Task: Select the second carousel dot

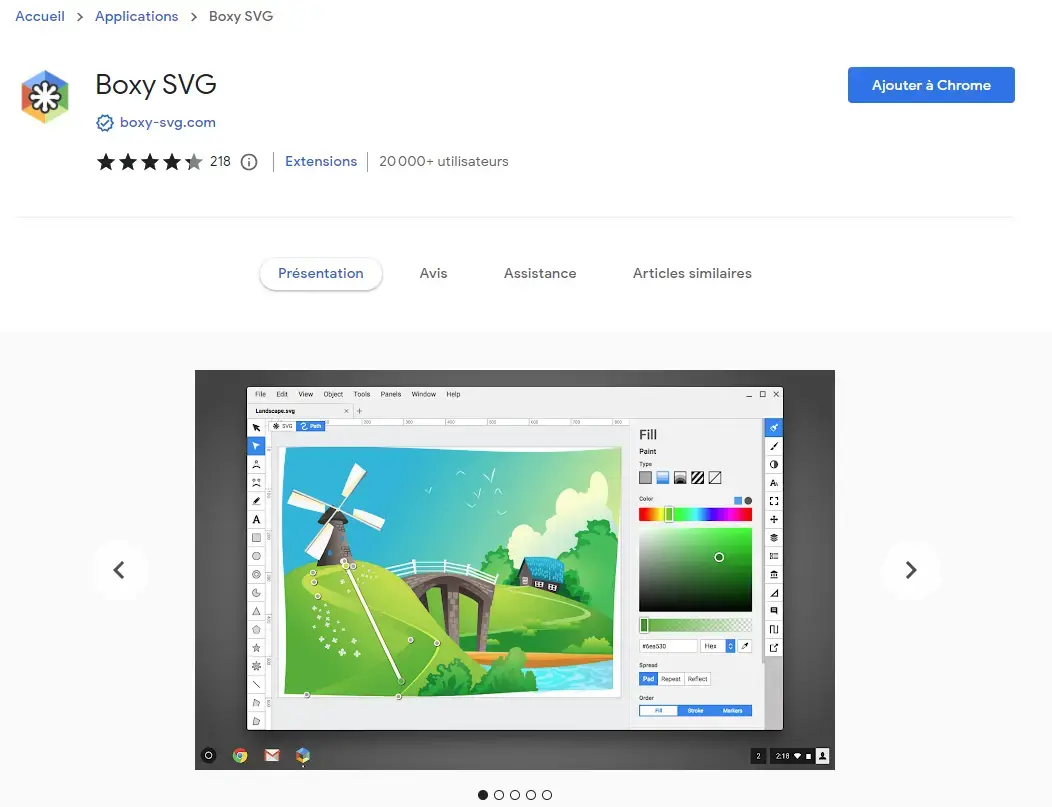Action: click(499, 795)
